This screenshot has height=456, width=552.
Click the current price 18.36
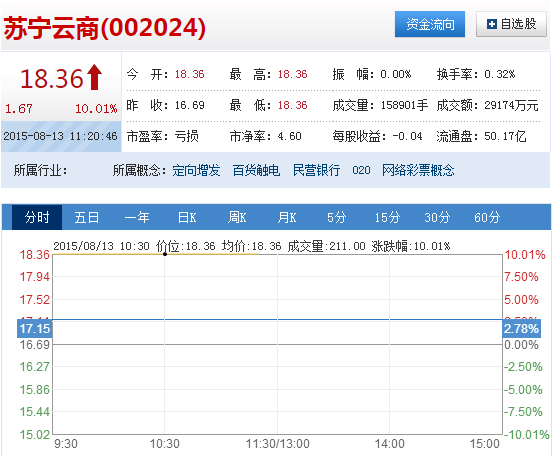pos(51,78)
